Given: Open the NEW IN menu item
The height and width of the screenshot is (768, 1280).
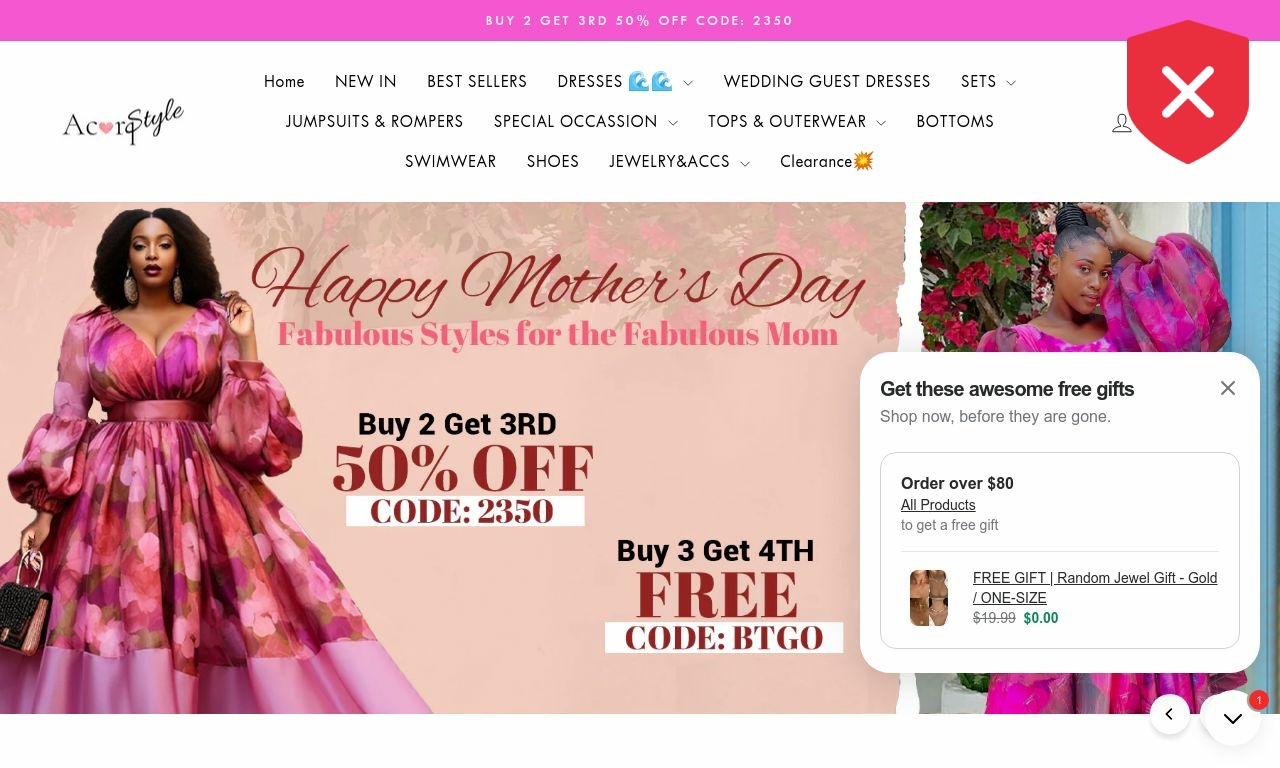Looking at the screenshot, I should 366,82.
